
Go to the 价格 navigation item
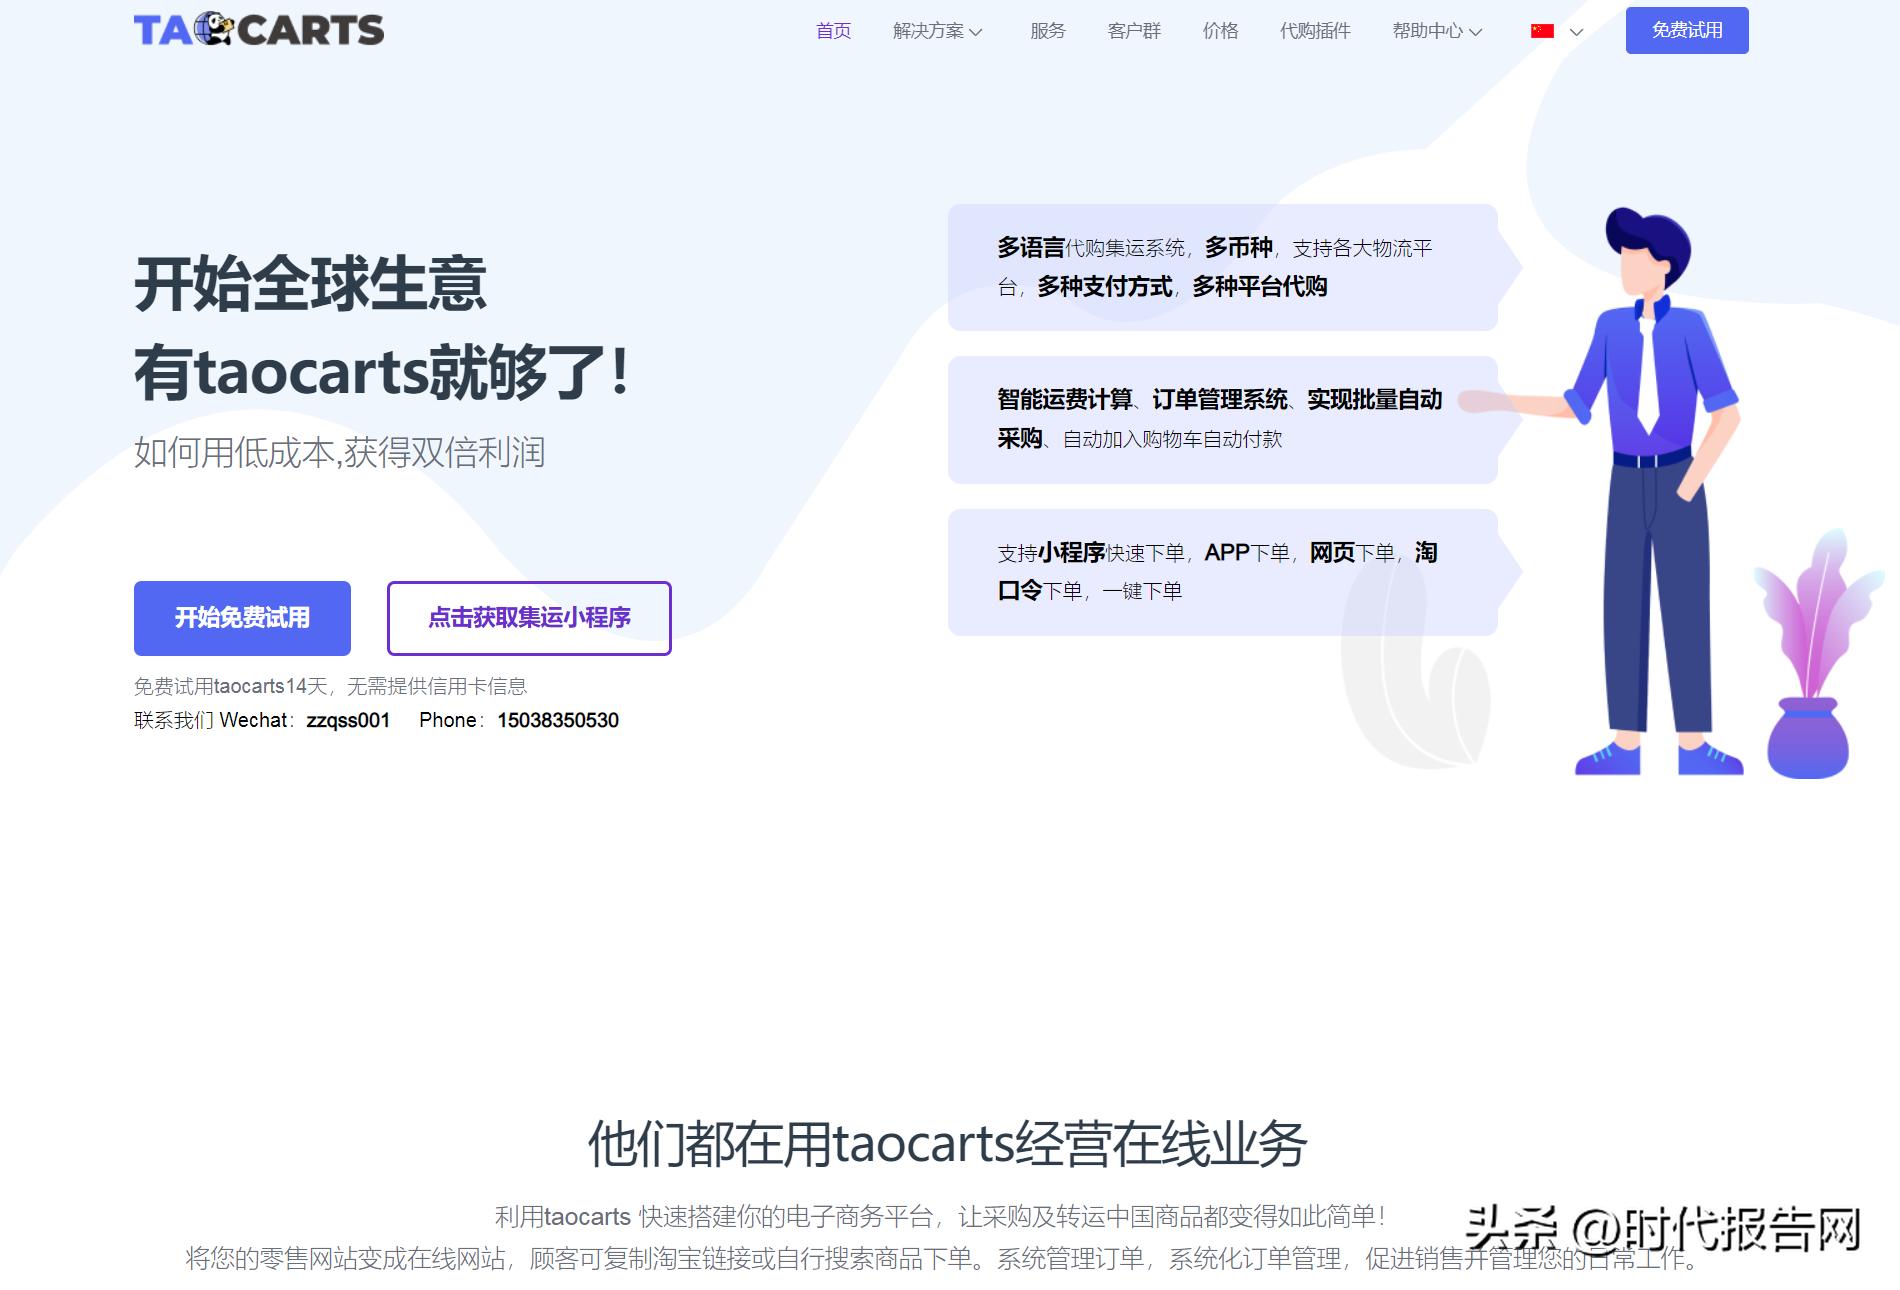click(1219, 31)
